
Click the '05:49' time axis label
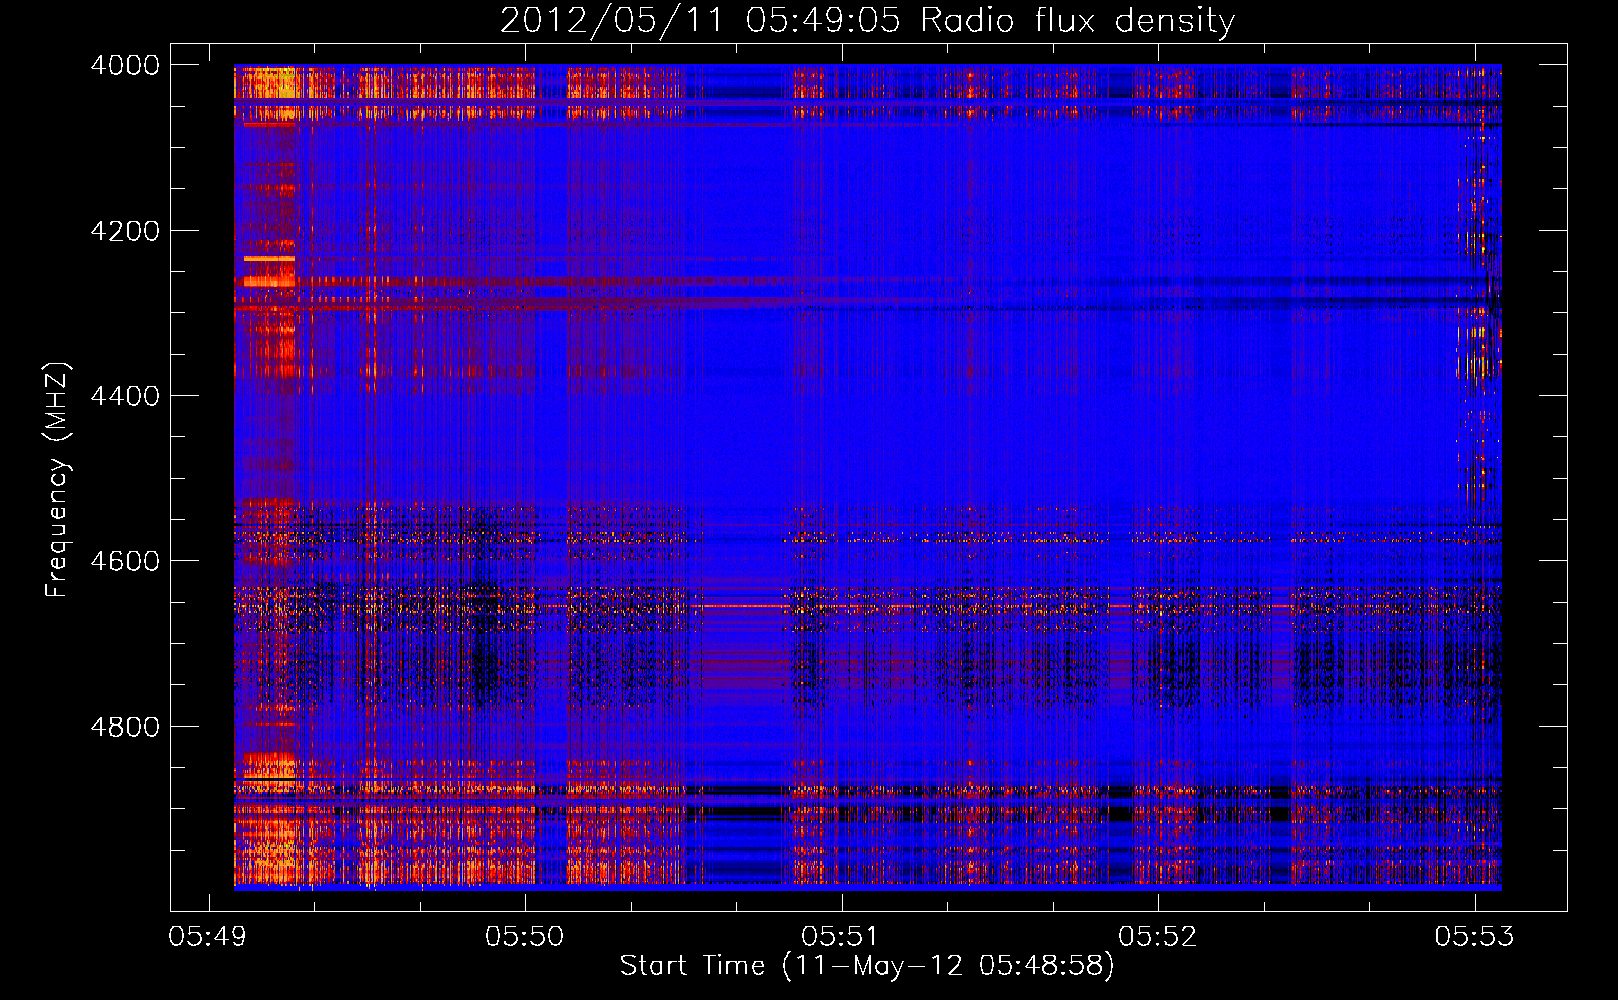209,937
